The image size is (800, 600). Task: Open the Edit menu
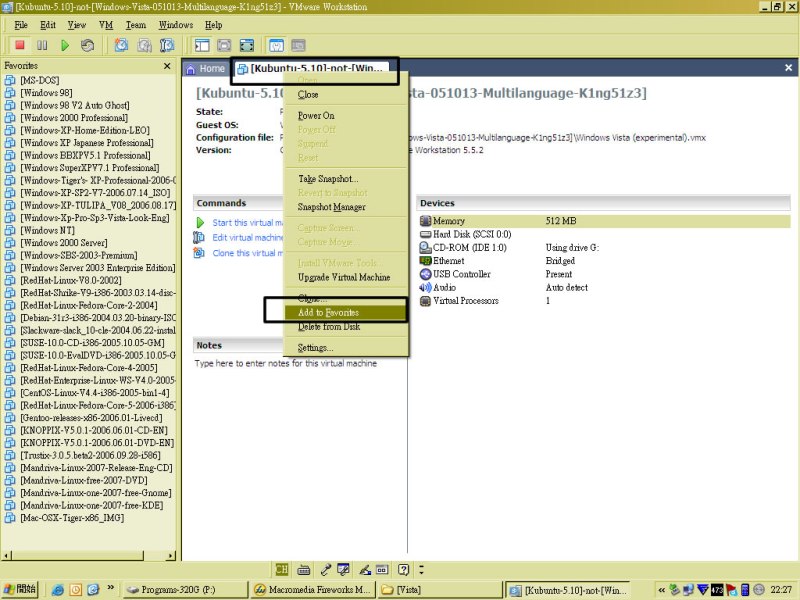48,25
